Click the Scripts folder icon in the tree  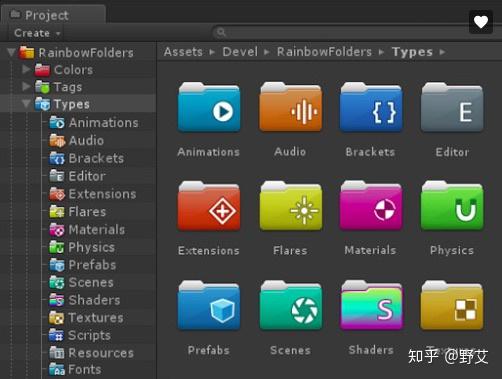coord(57,335)
